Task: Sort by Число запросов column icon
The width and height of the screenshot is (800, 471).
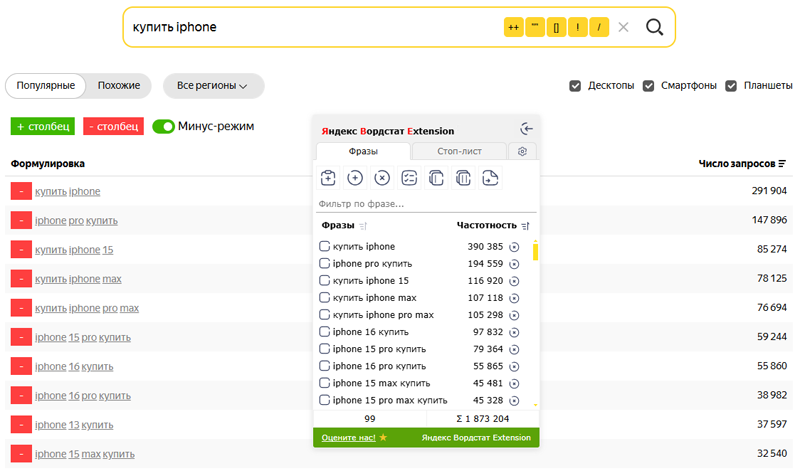Action: click(x=782, y=164)
